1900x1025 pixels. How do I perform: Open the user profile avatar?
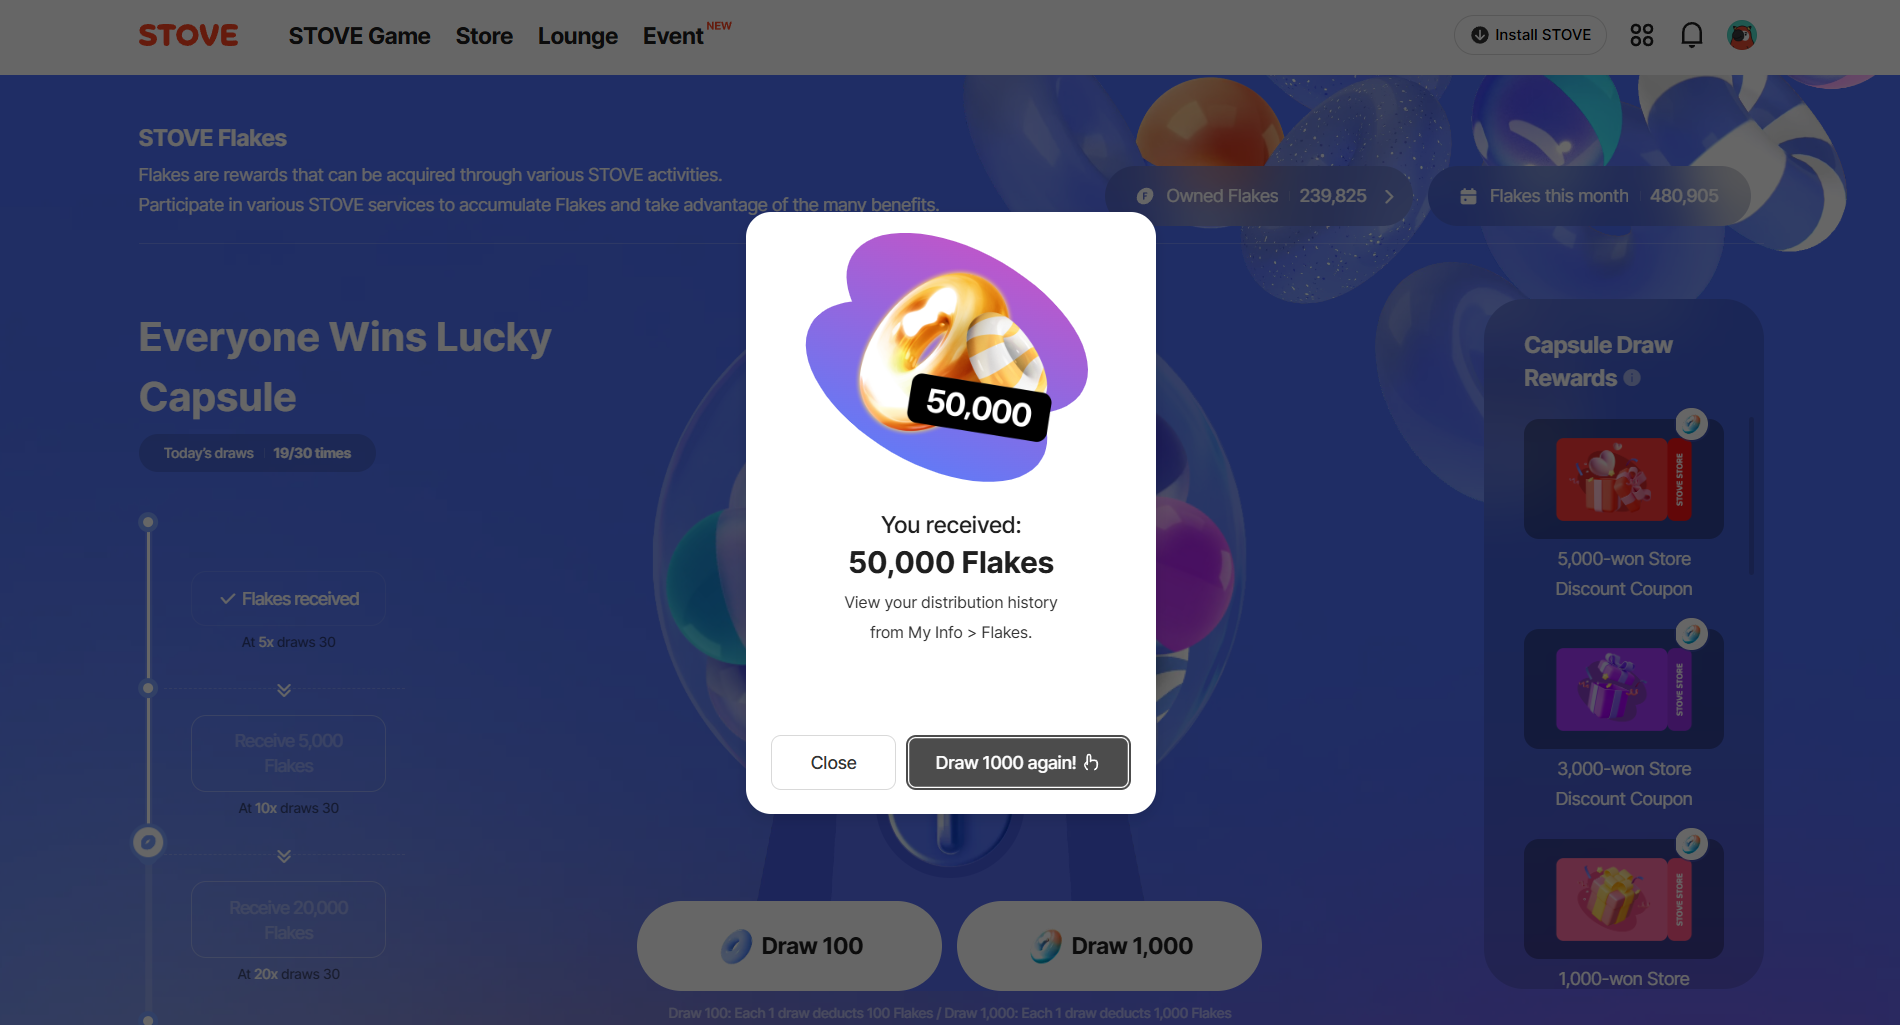point(1741,35)
